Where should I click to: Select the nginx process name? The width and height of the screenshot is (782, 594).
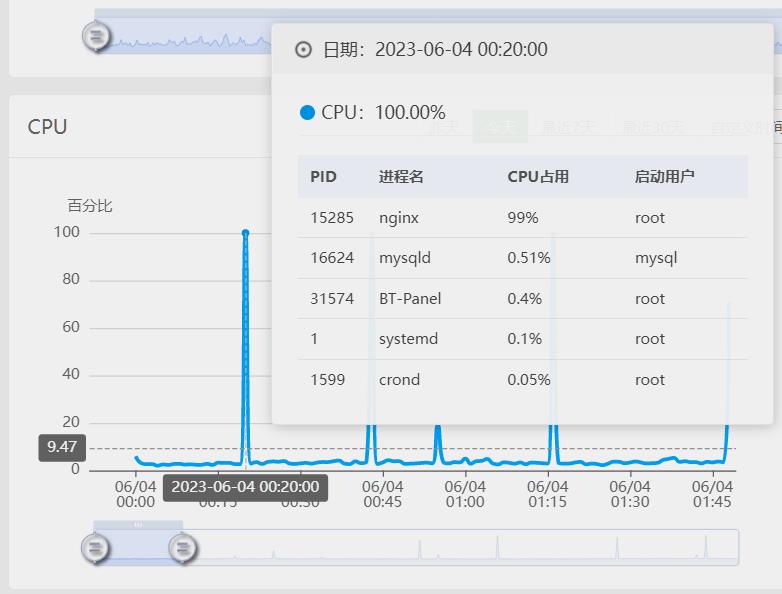click(398, 218)
